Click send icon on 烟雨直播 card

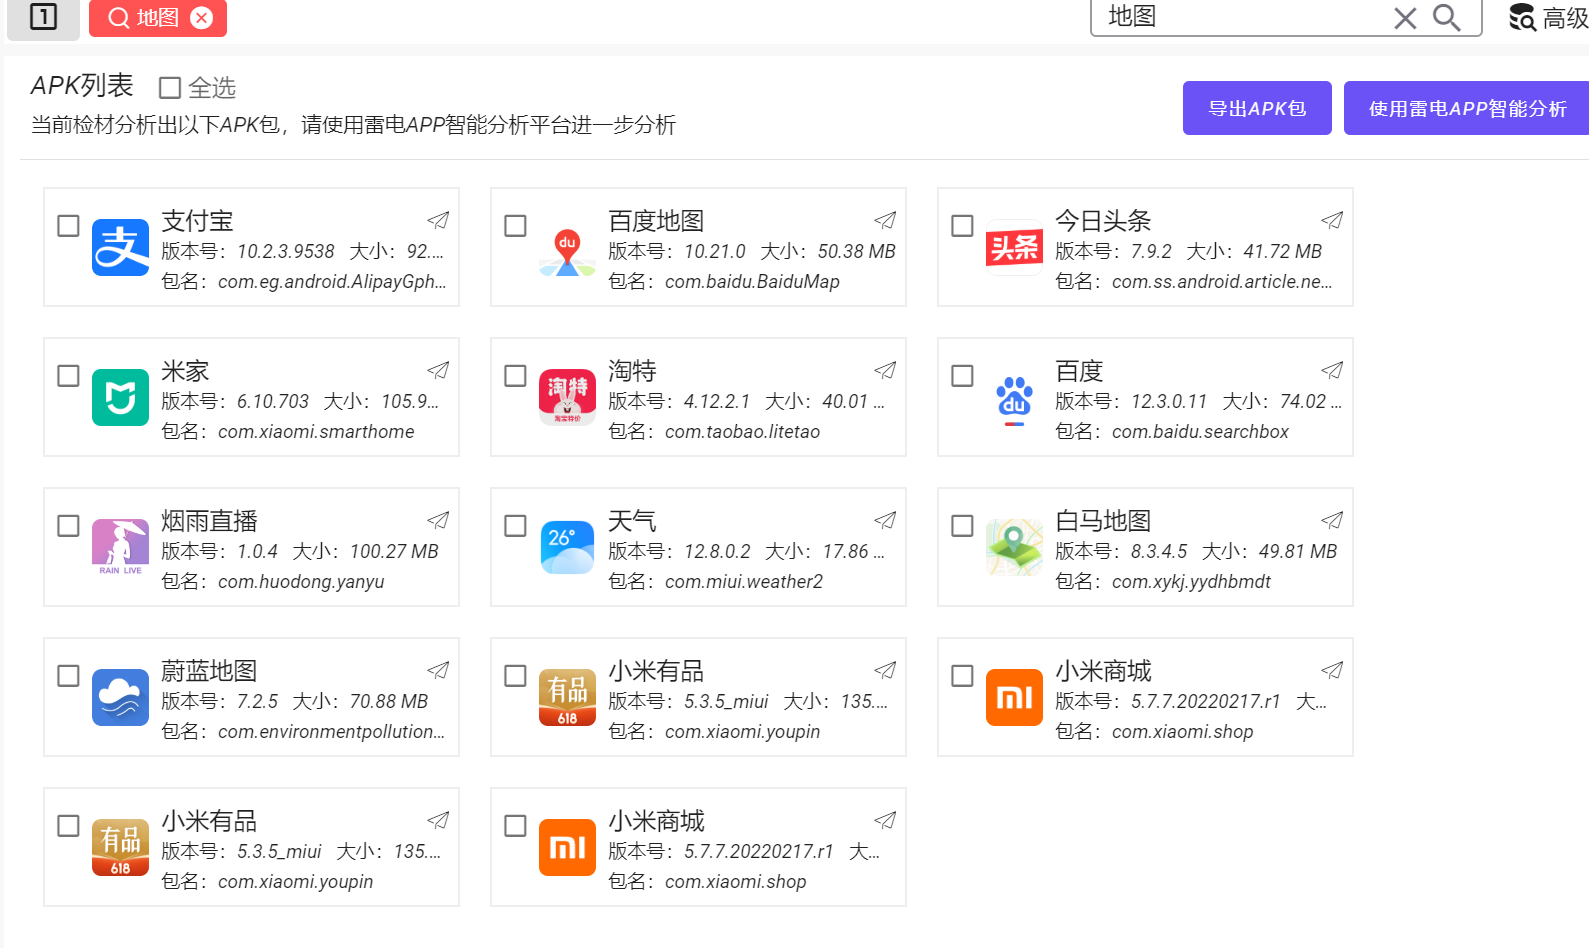coord(438,520)
